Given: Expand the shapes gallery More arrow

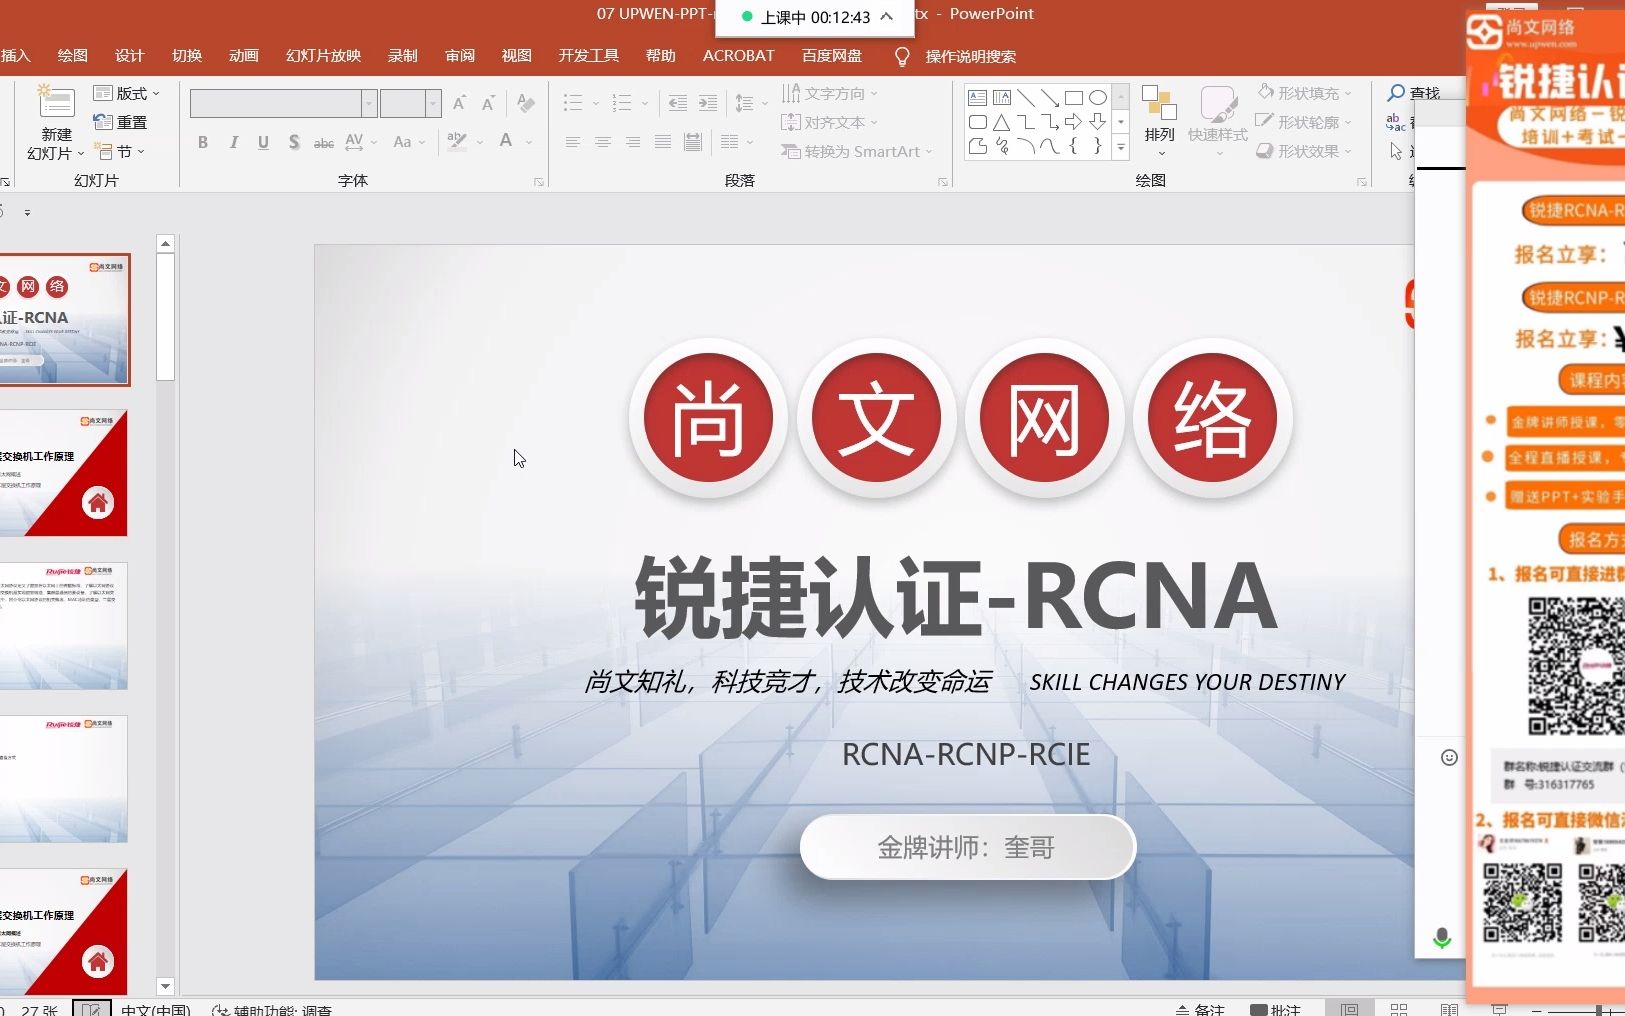Looking at the screenshot, I should pos(1121,147).
